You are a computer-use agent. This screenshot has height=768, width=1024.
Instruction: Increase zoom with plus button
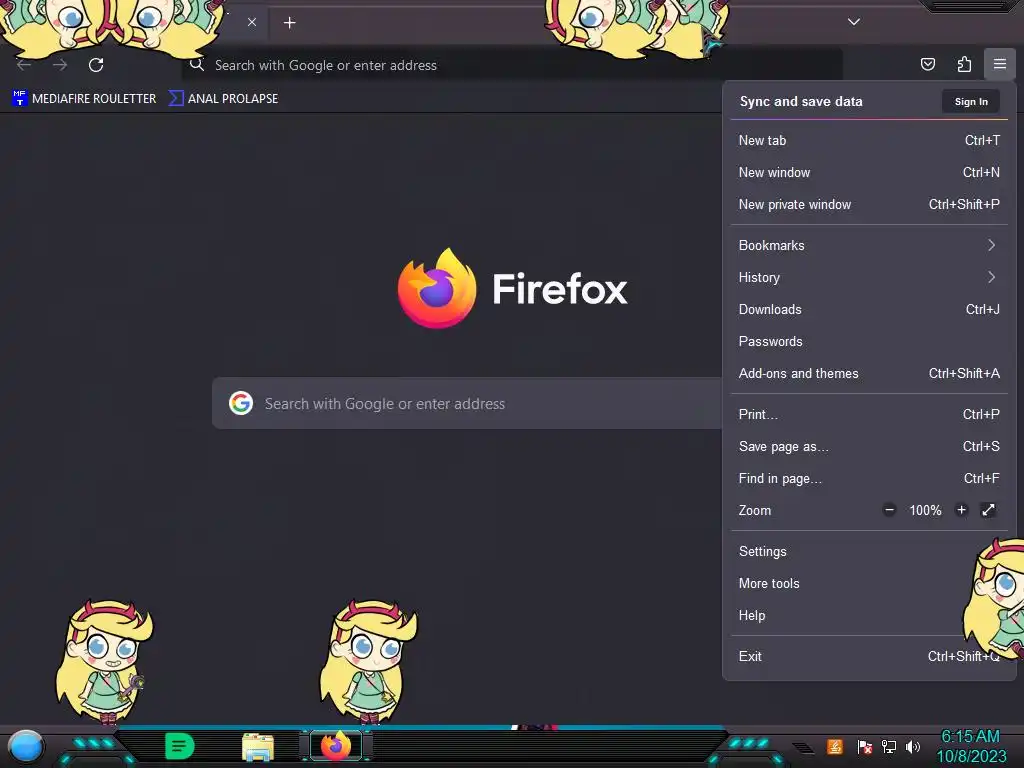(x=961, y=510)
